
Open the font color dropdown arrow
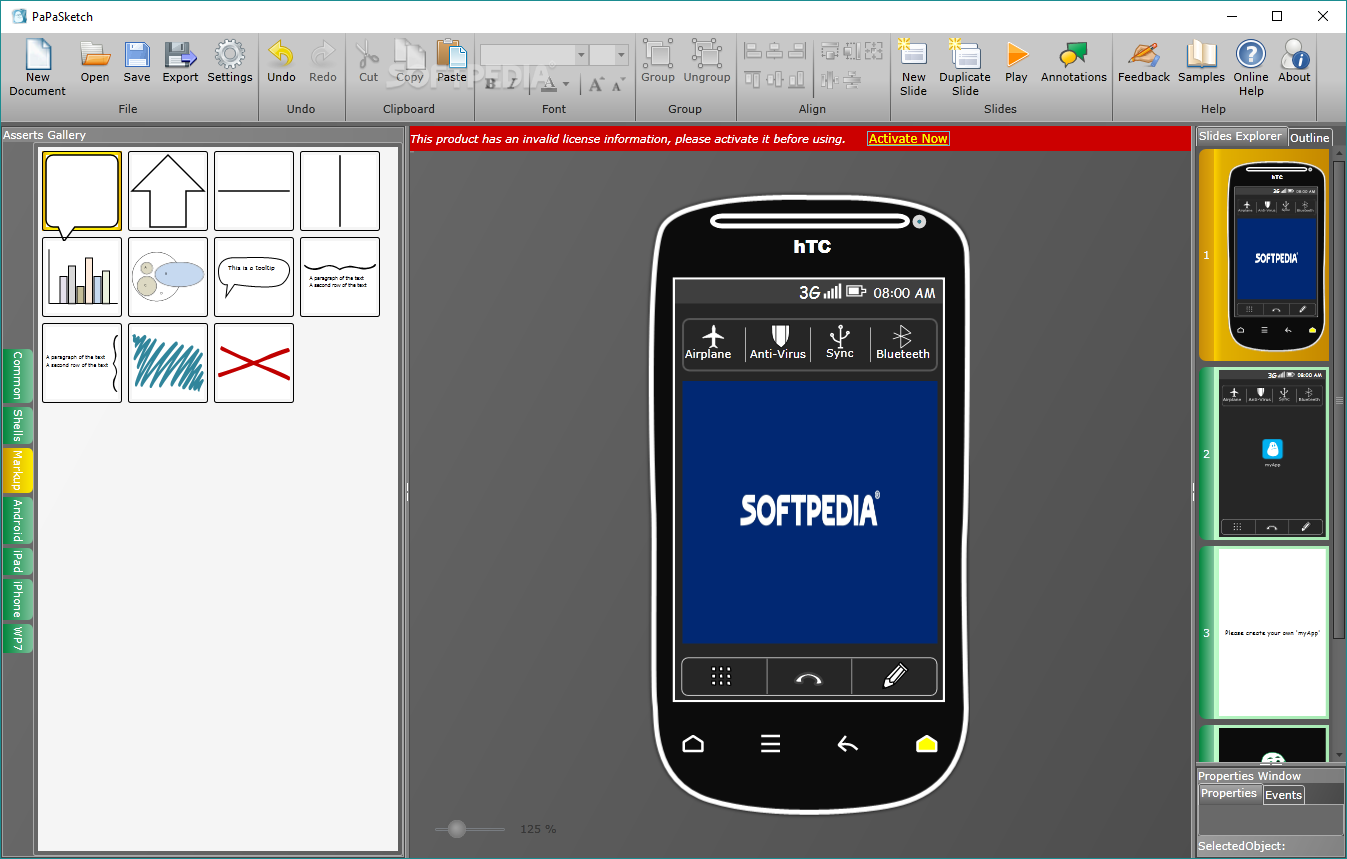coord(566,85)
